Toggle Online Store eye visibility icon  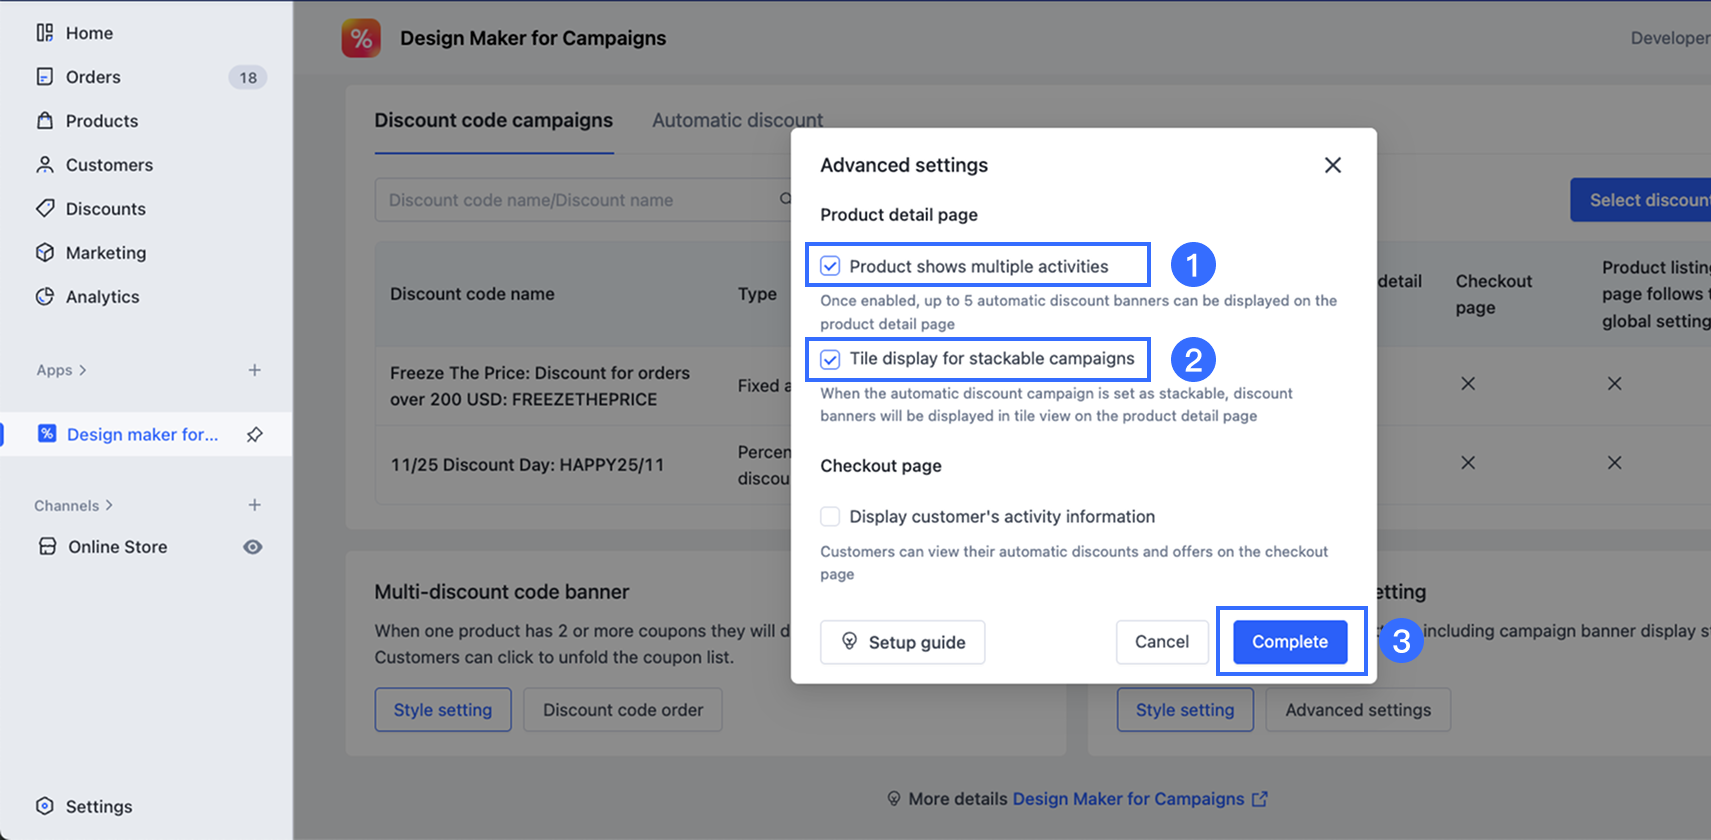253,547
